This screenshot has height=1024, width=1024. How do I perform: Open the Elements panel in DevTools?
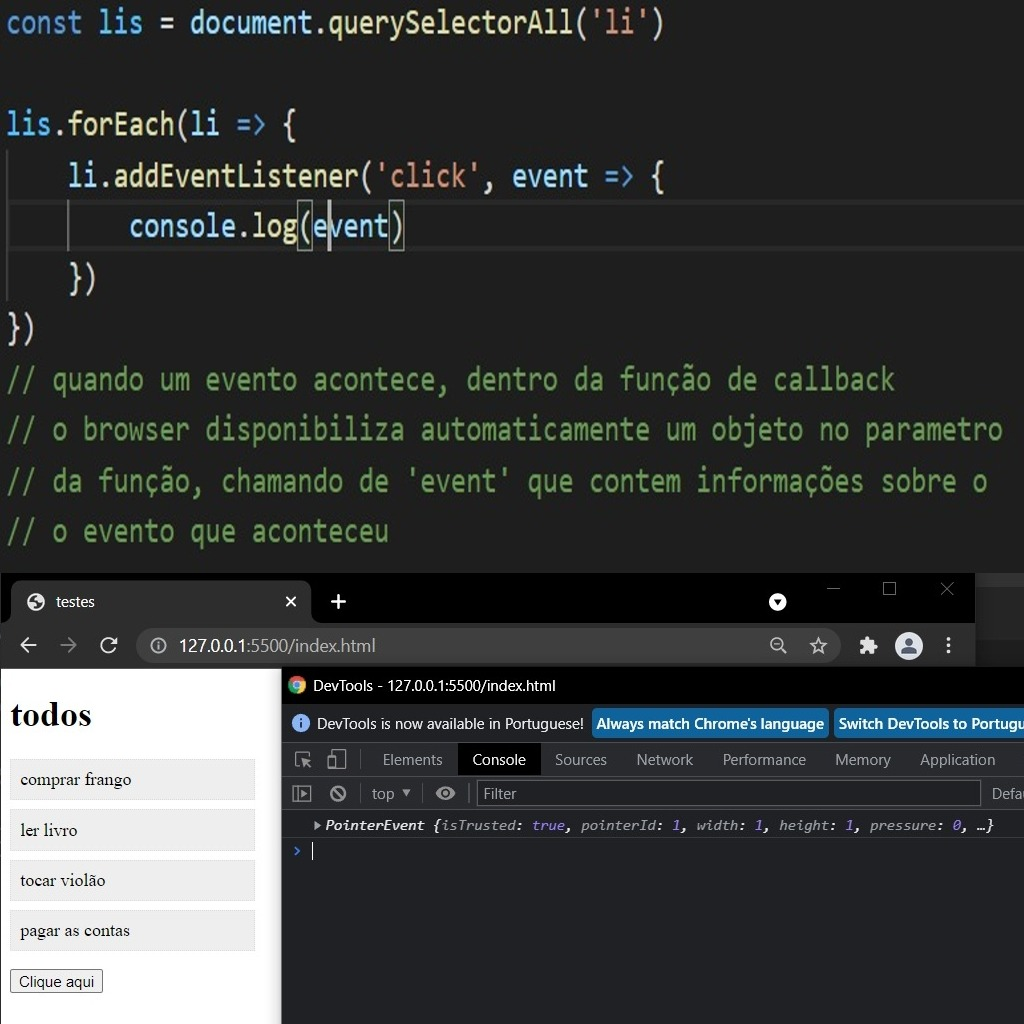(x=412, y=759)
